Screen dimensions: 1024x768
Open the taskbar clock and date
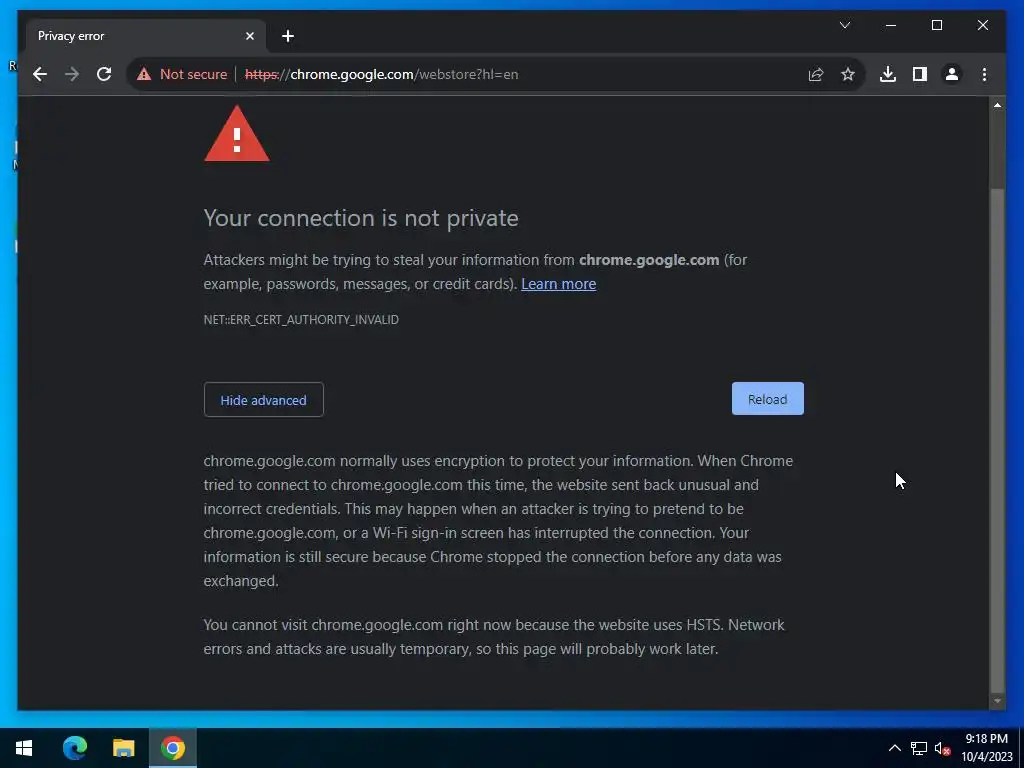point(986,748)
